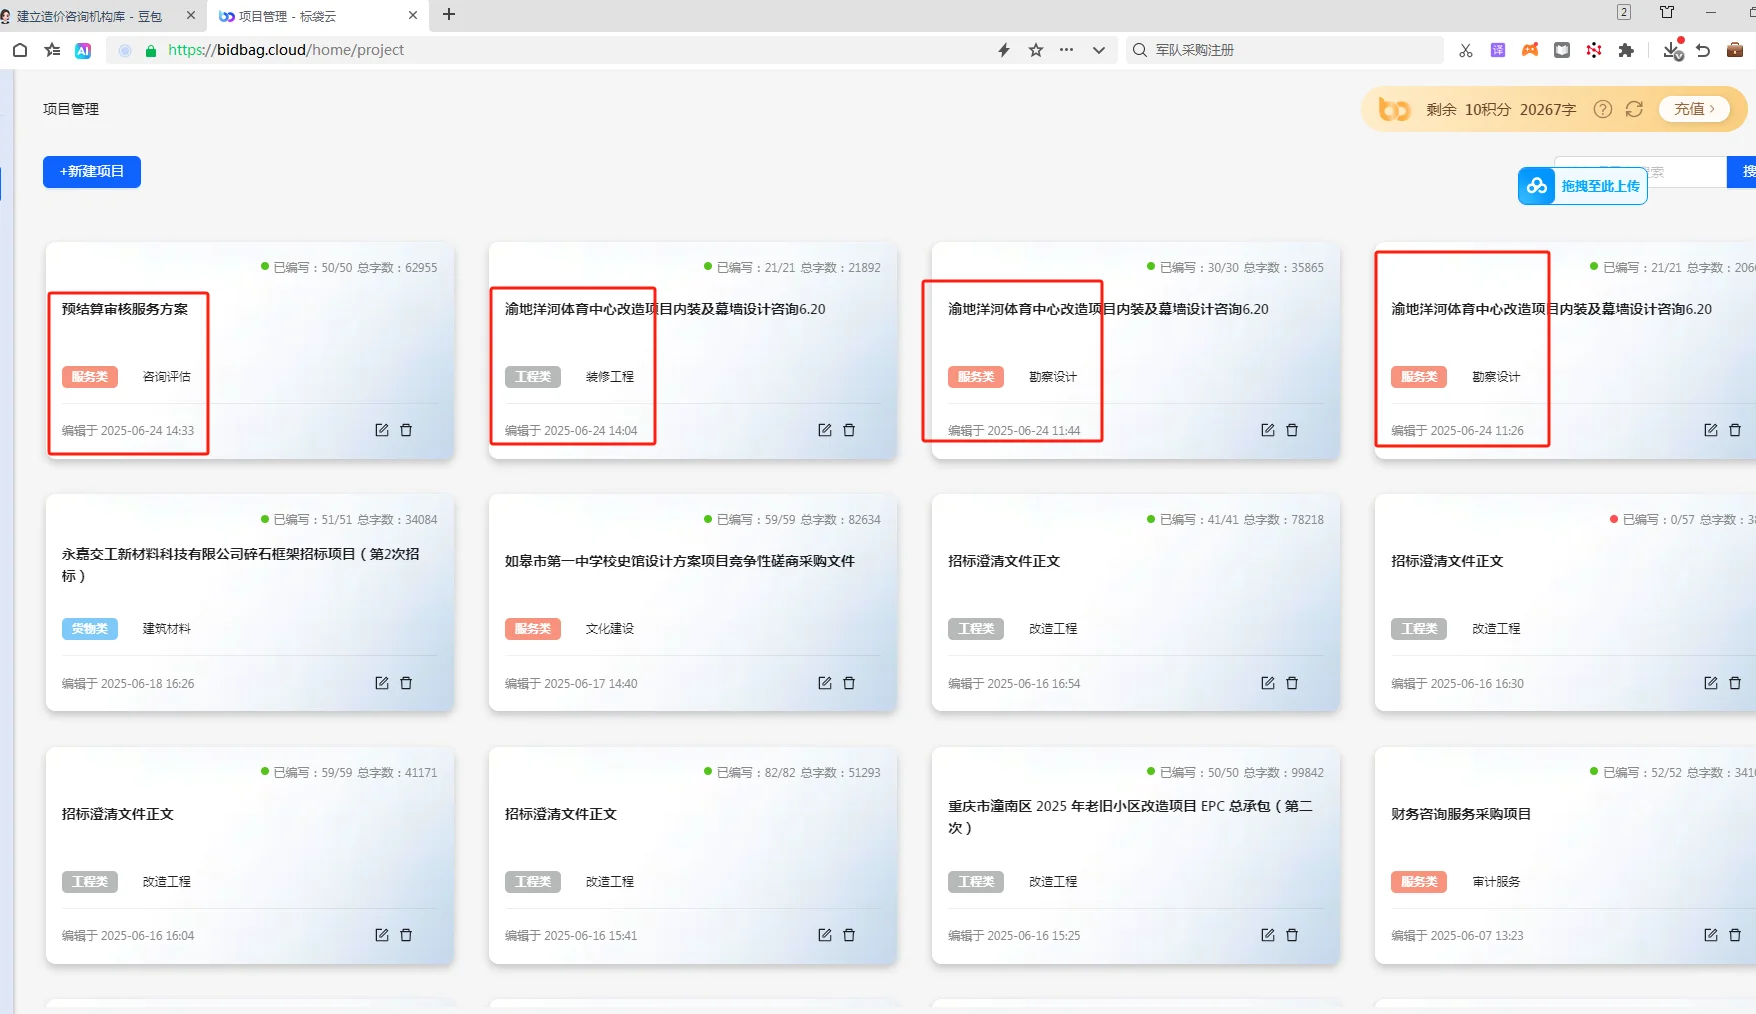
Task: Edit the 预结算审核服务方案 project card
Action: tap(382, 430)
